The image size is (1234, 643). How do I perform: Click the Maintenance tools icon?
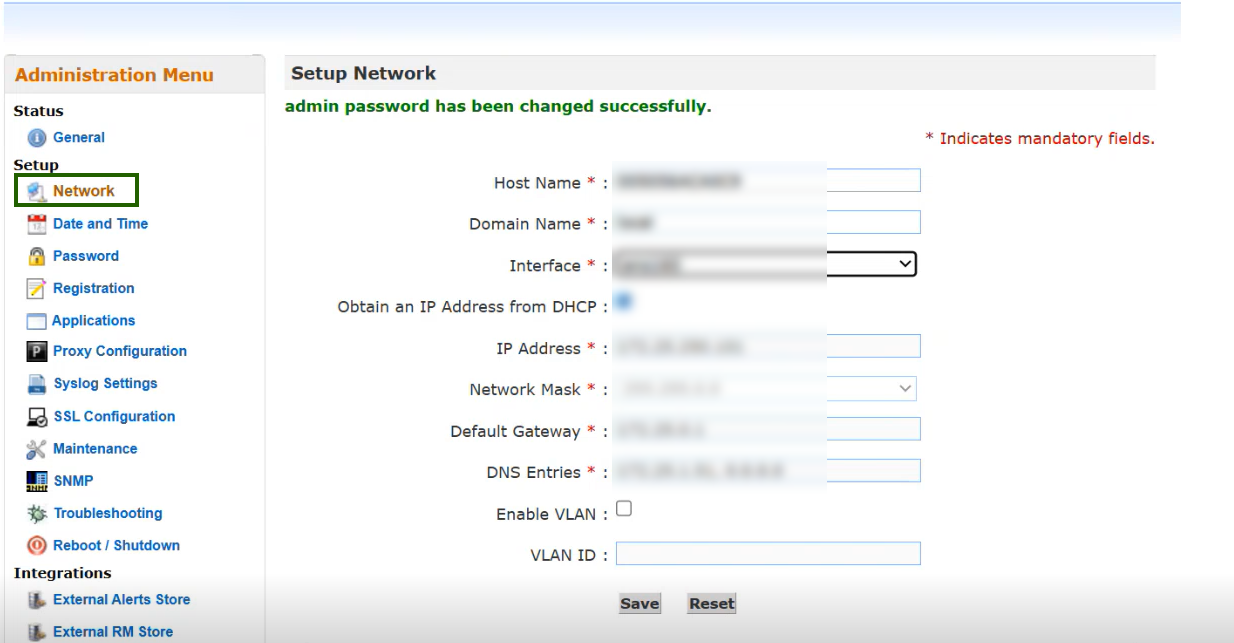click(x=37, y=449)
